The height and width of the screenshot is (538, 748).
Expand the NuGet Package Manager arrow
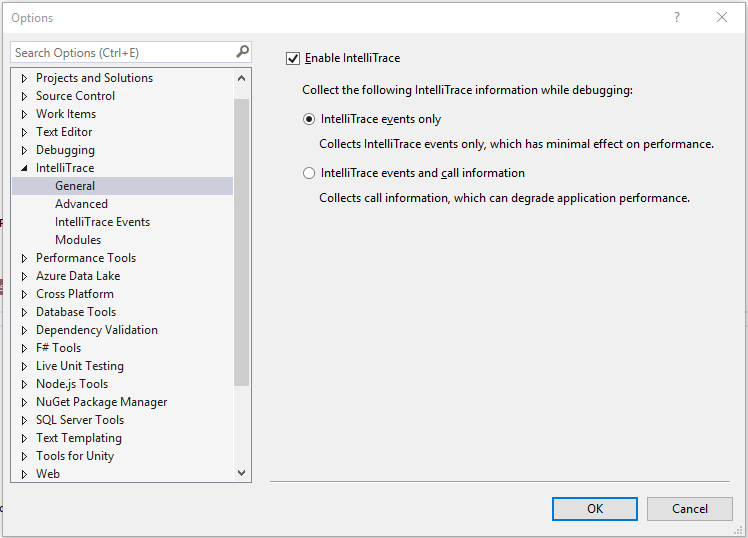pyautogui.click(x=24, y=402)
